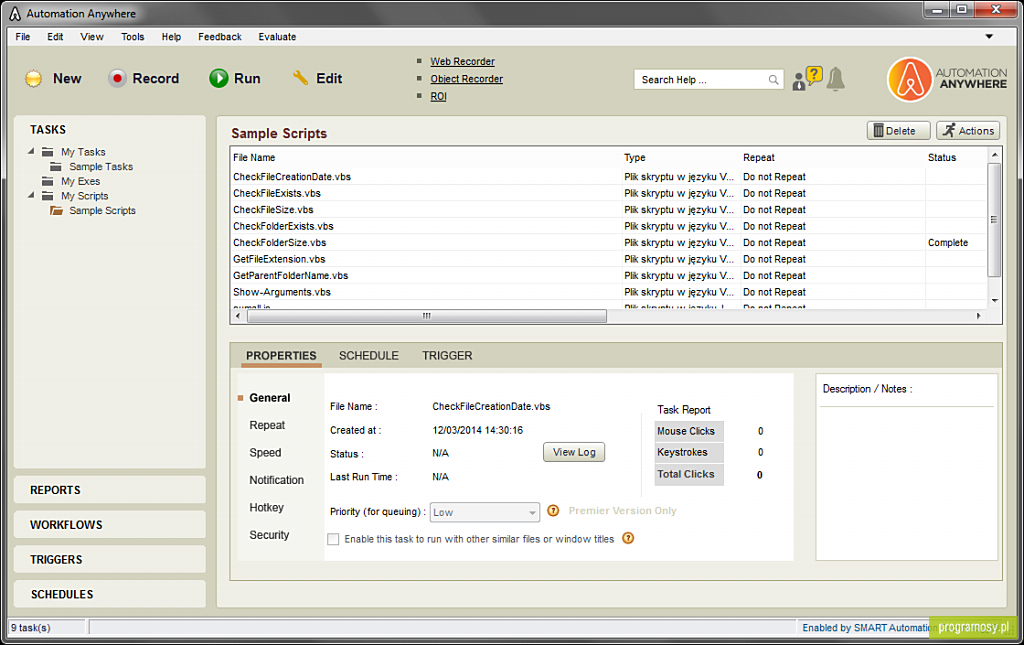Collapse the My Scripts tree node

[x=31, y=195]
